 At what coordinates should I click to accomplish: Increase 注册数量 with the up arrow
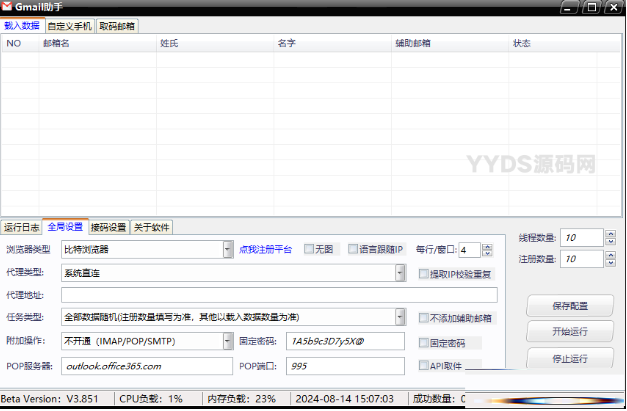pos(610,255)
